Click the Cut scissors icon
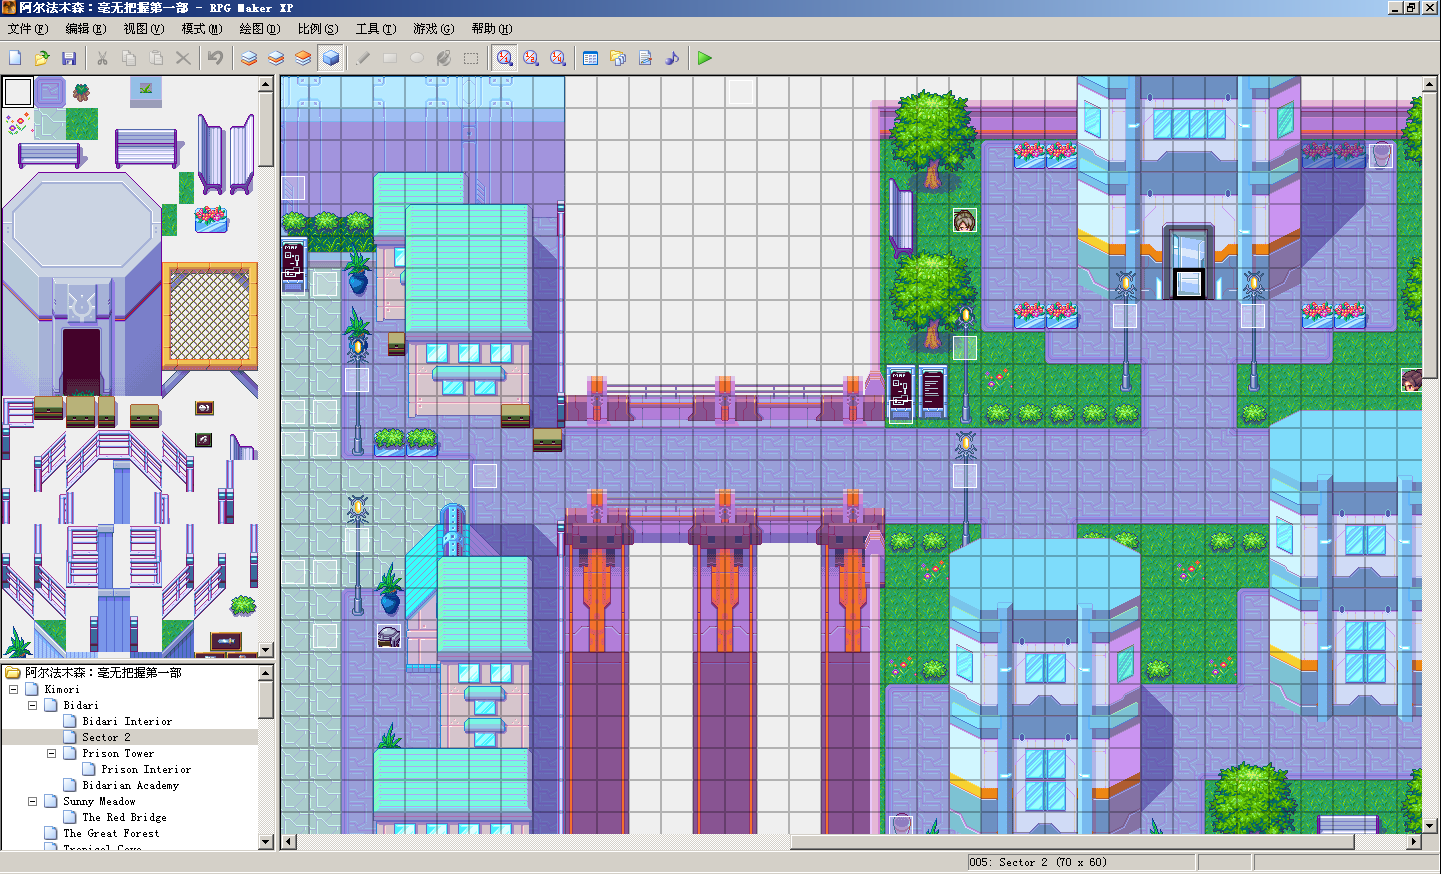Image resolution: width=1441 pixels, height=874 pixels. click(102, 58)
